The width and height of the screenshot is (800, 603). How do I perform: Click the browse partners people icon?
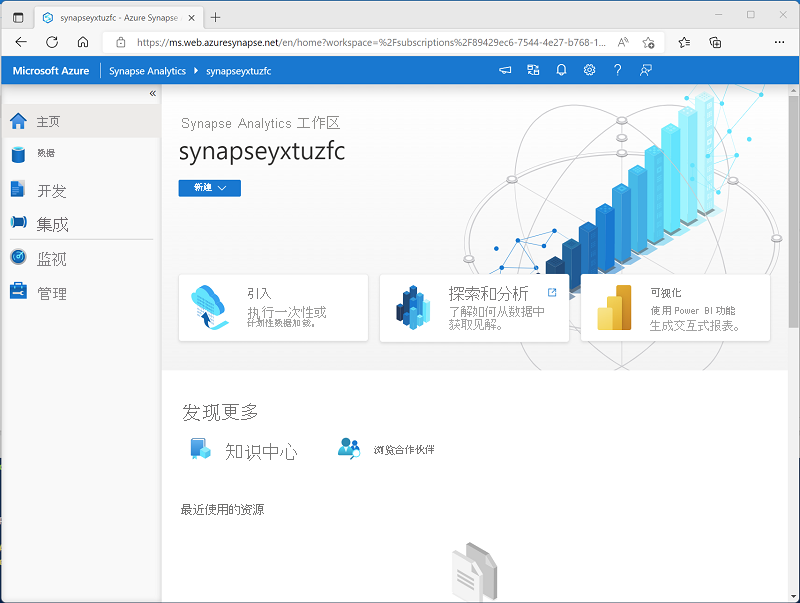tap(349, 449)
